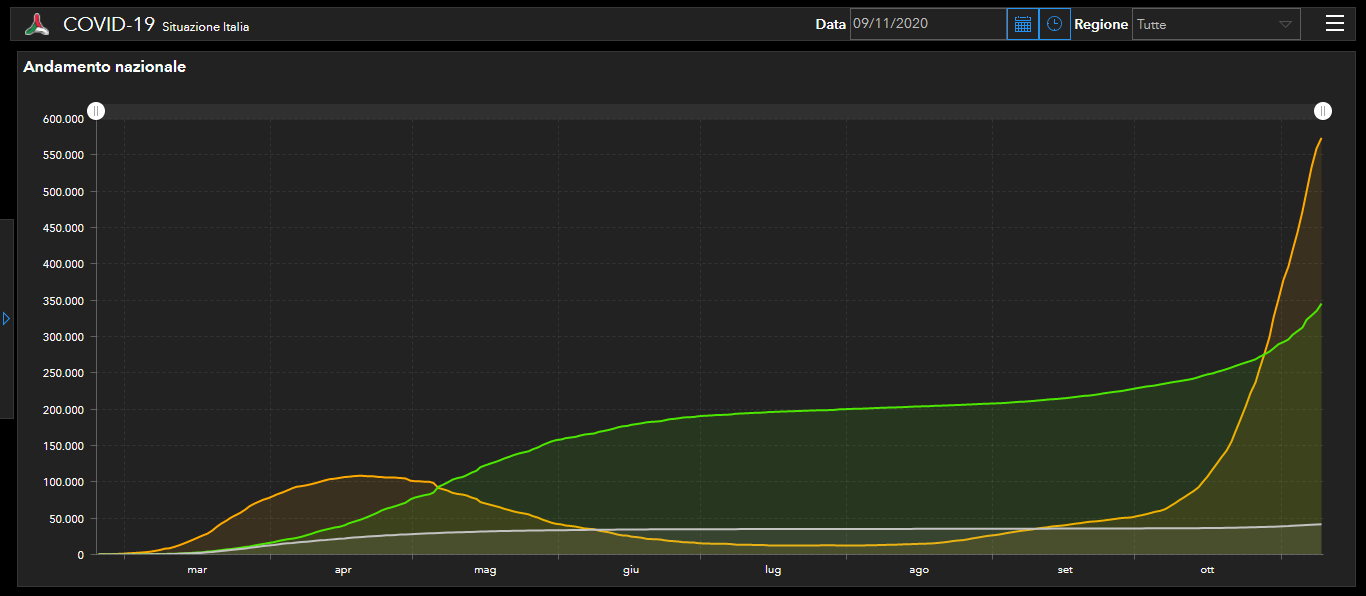Click the 'mar' month label on the axis
The width and height of the screenshot is (1366, 596).
tap(197, 570)
